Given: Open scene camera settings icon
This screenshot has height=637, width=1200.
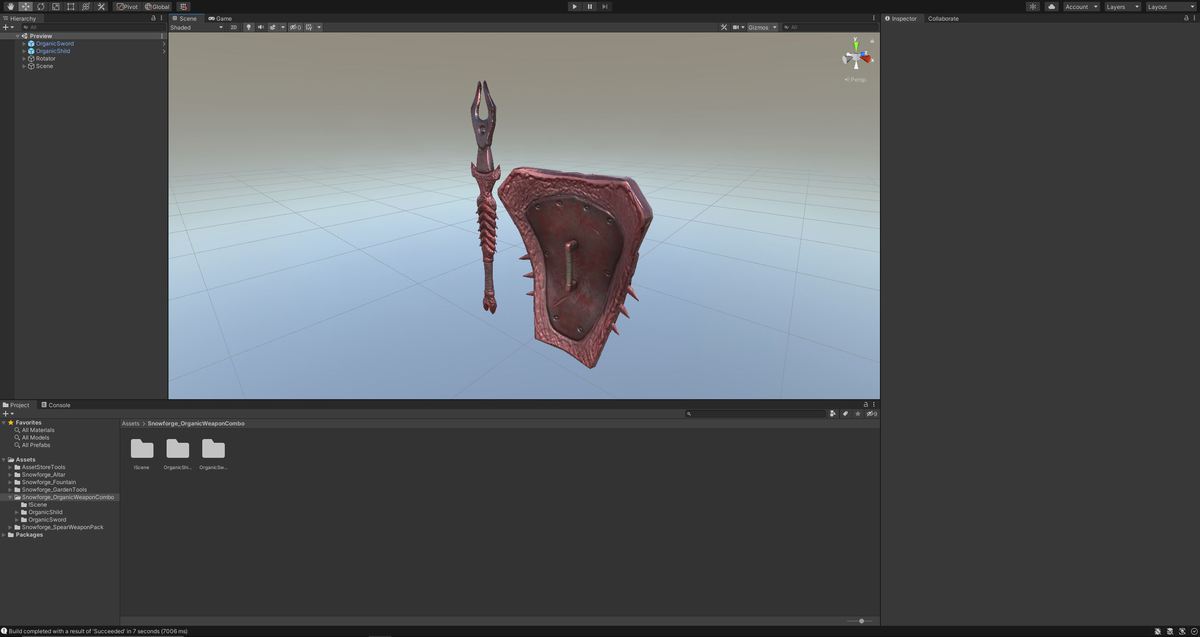Looking at the screenshot, I should (x=737, y=27).
